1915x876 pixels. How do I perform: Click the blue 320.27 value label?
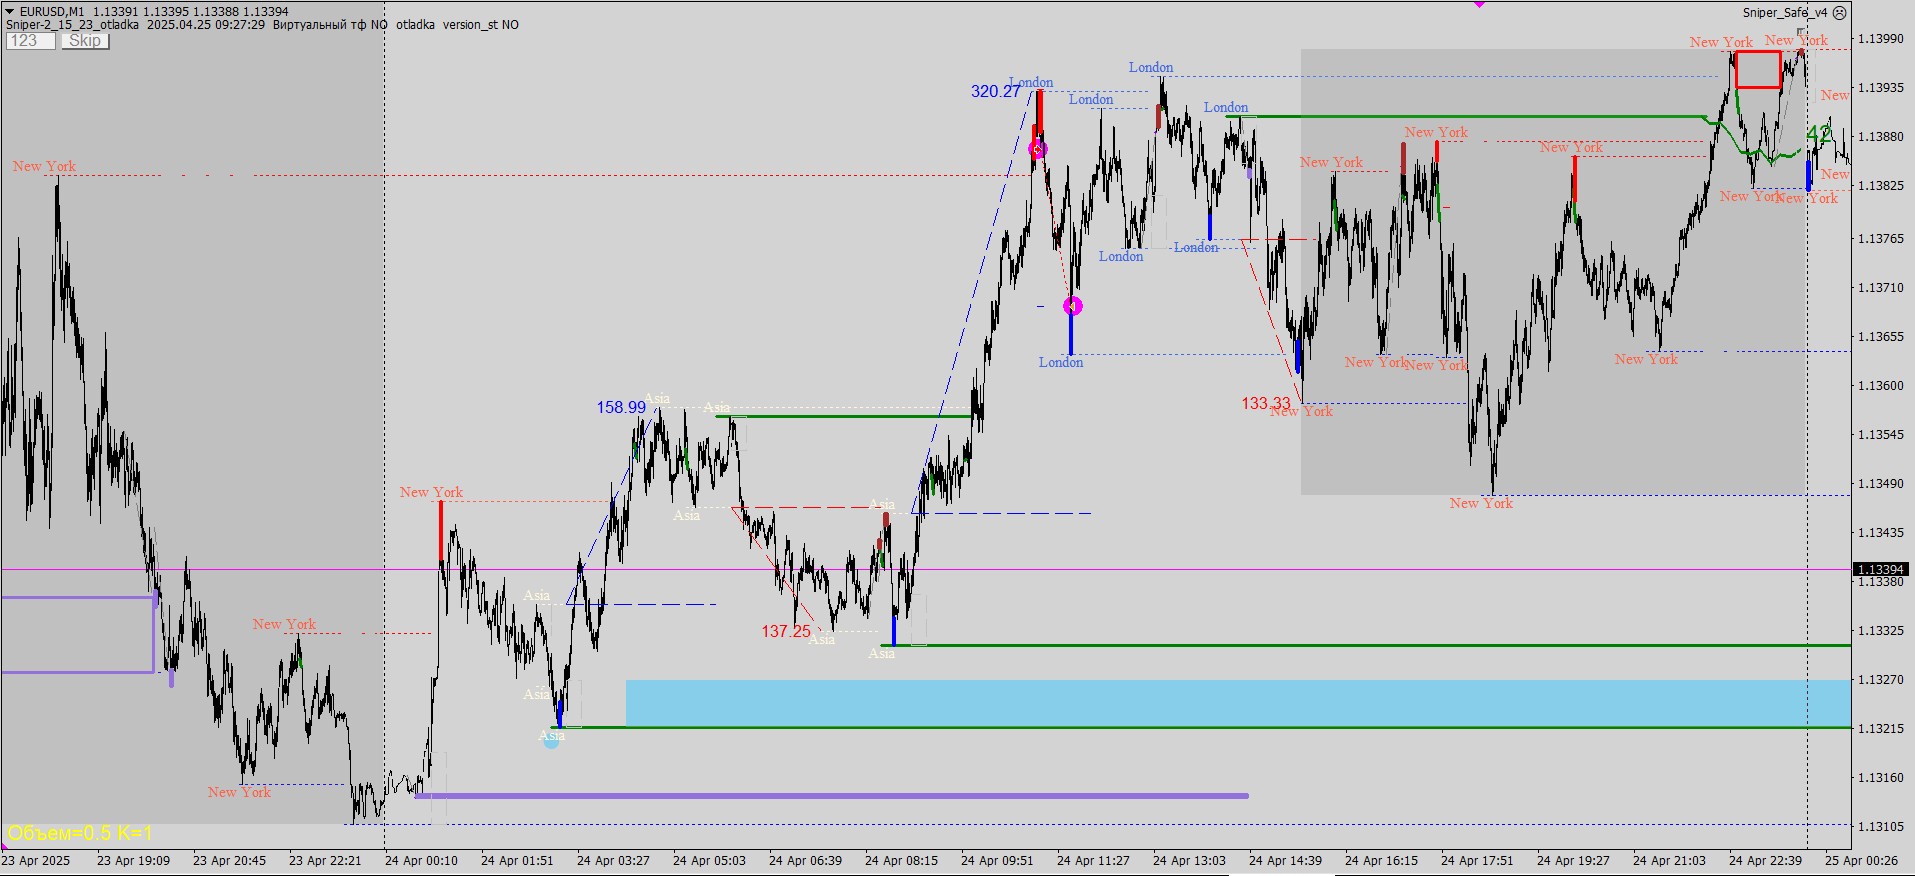coord(995,92)
